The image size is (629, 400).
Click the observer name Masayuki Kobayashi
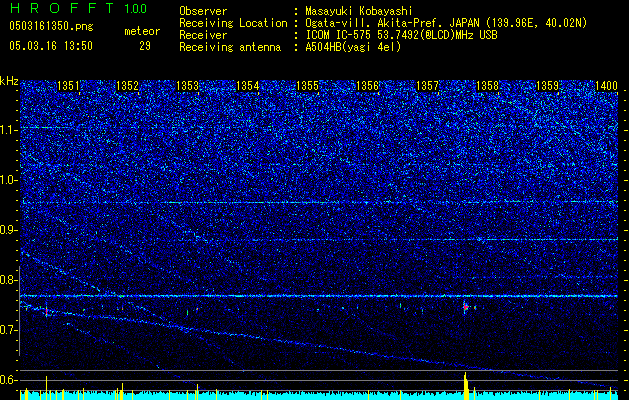(x=359, y=11)
